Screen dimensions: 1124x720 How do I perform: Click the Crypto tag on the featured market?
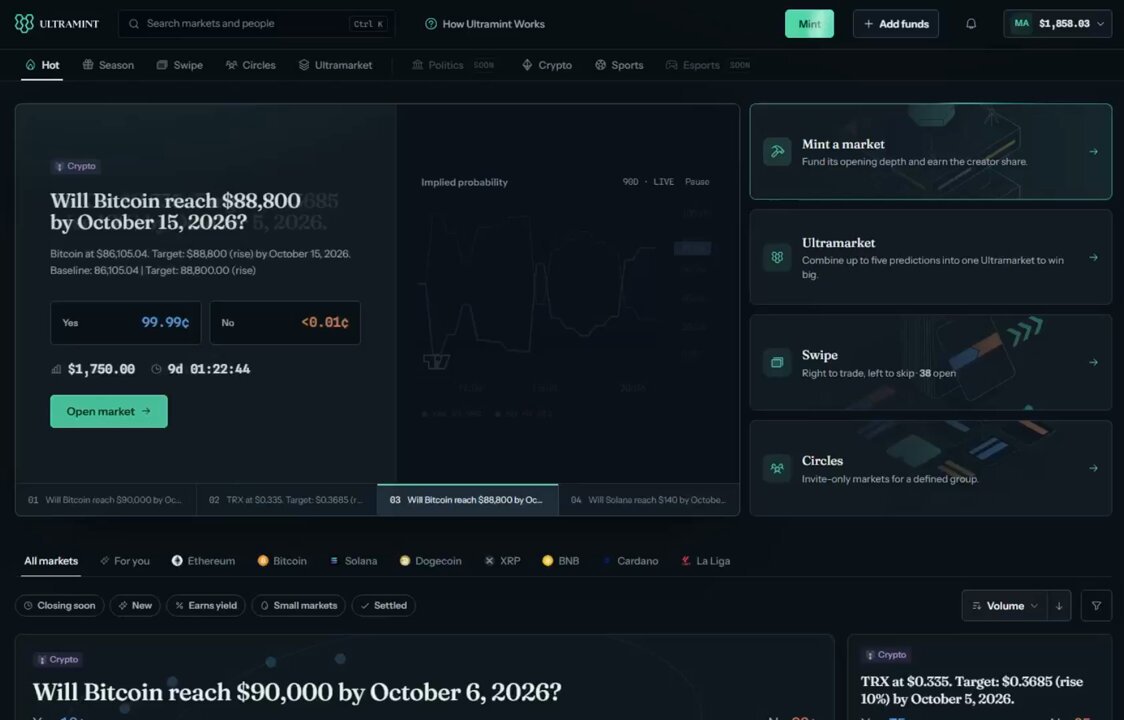75,166
